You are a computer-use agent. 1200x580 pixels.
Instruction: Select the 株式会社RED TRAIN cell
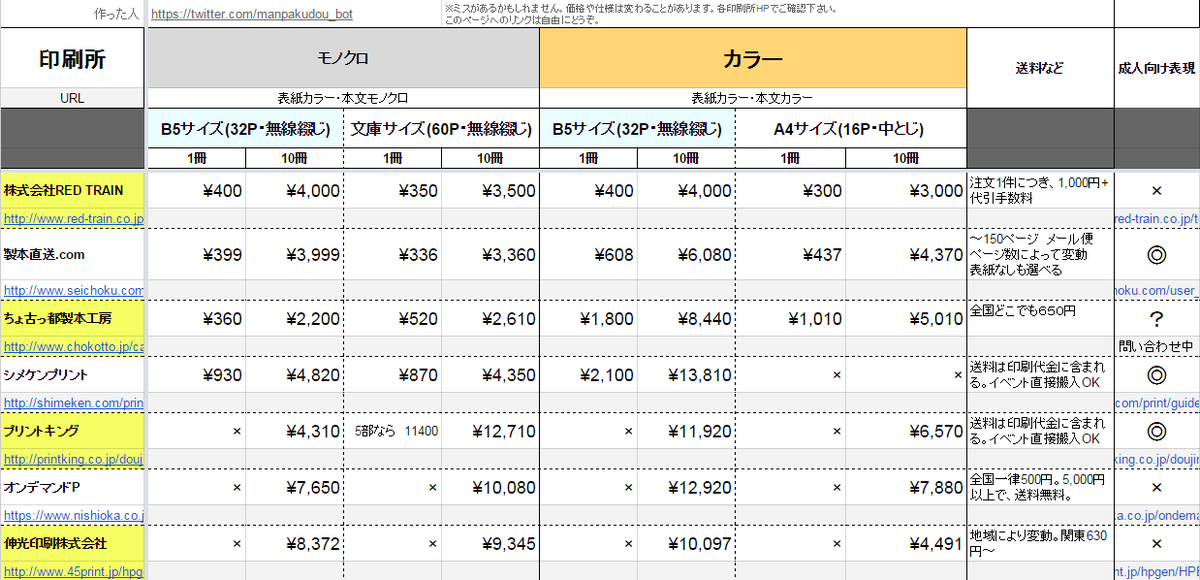tap(73, 190)
